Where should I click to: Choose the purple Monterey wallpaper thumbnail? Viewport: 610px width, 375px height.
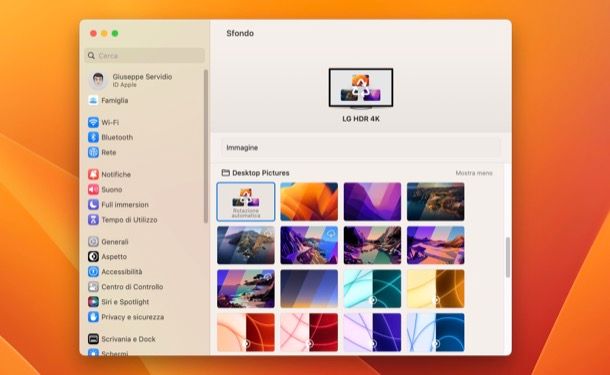click(372, 202)
